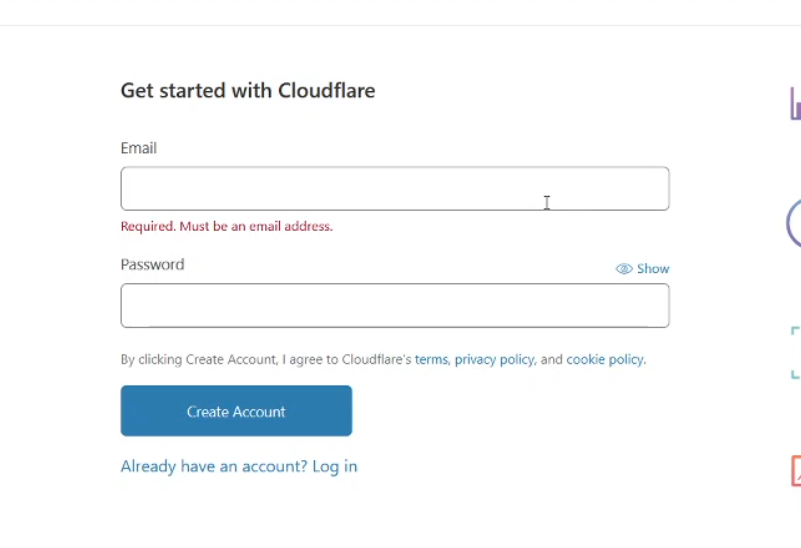Click the 'By clicking Create Account' agreement text
This screenshot has width=801, height=548.
(x=383, y=360)
